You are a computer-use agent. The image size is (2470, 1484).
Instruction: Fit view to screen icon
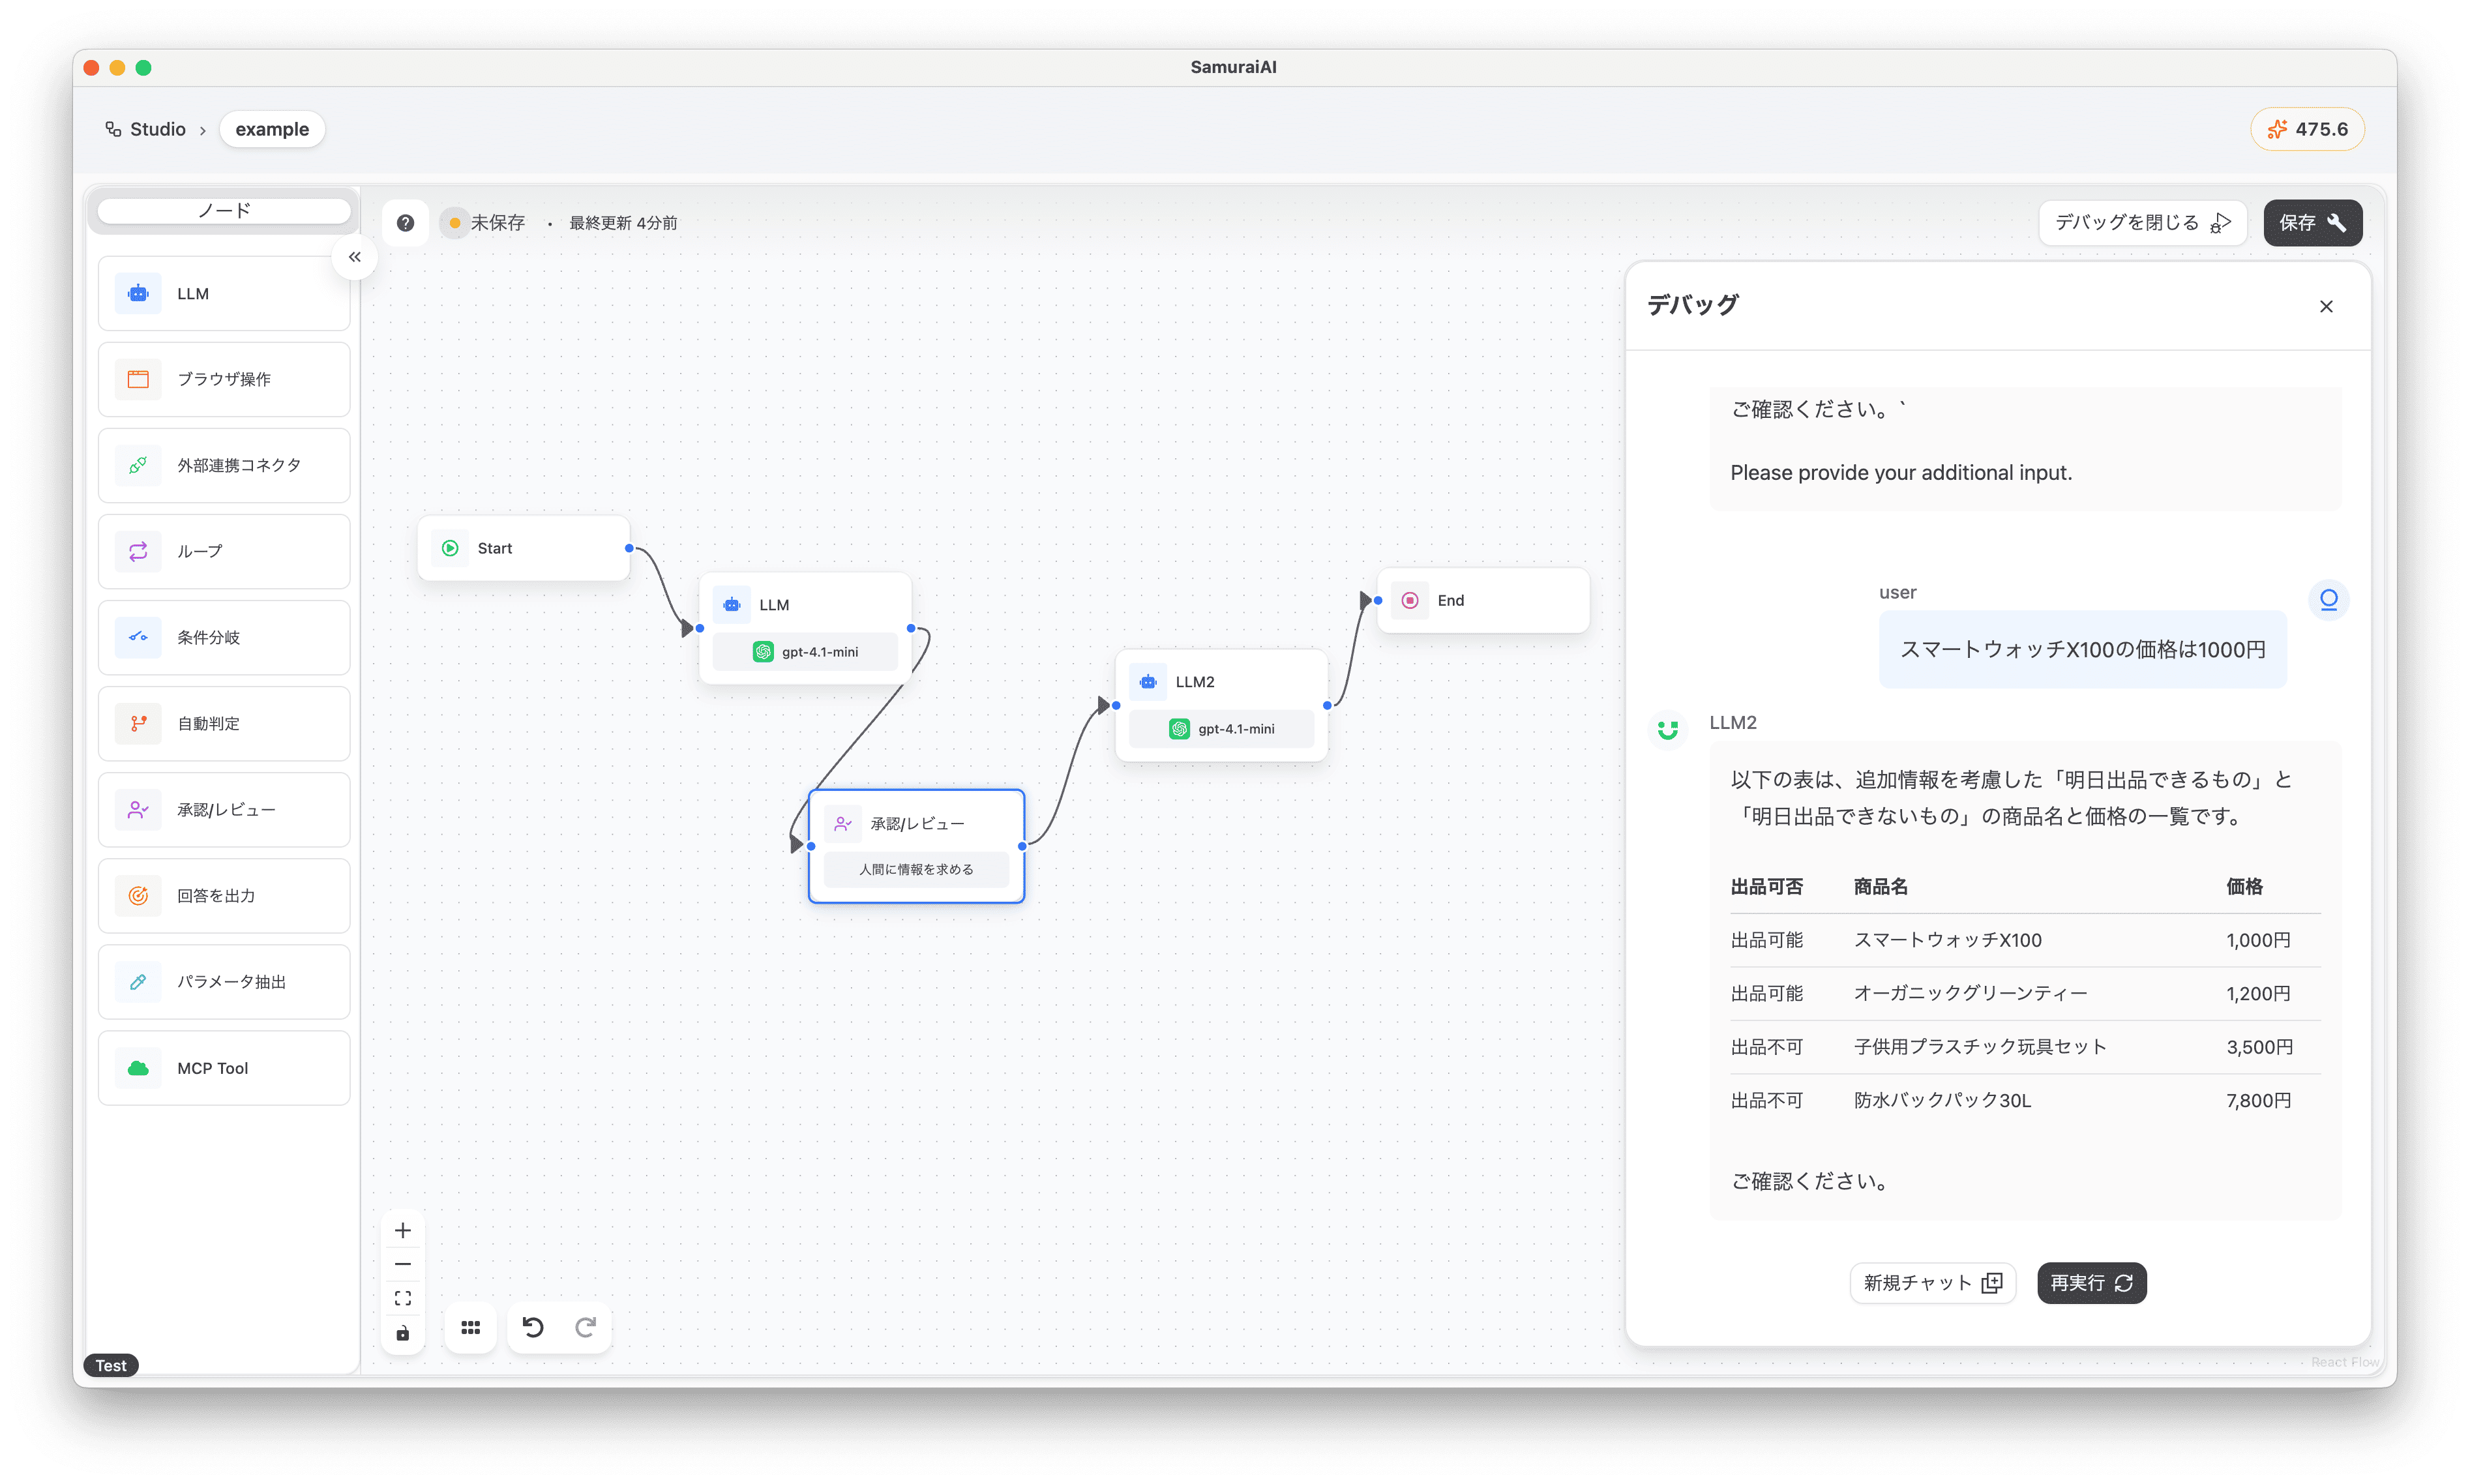[403, 1298]
